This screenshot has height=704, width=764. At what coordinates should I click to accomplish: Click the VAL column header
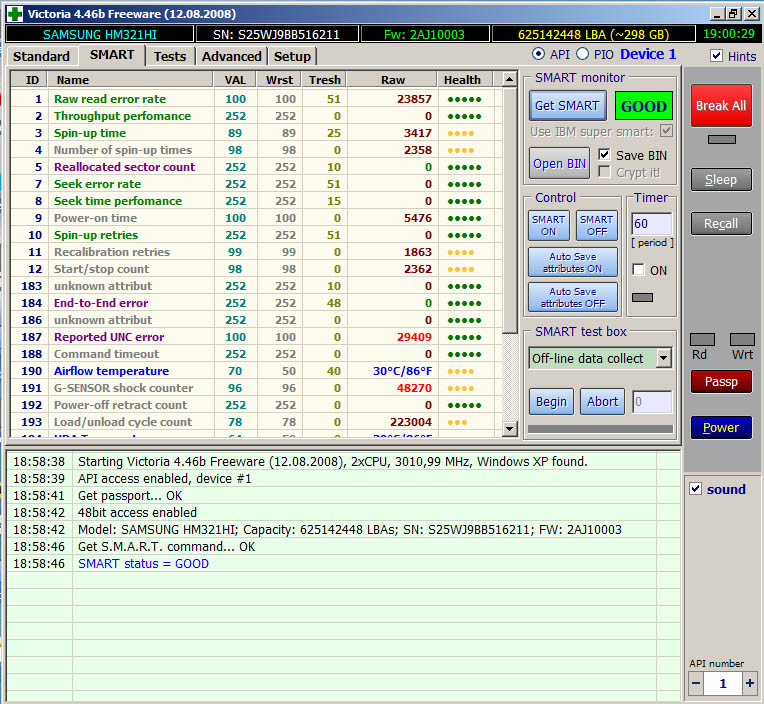[x=235, y=79]
